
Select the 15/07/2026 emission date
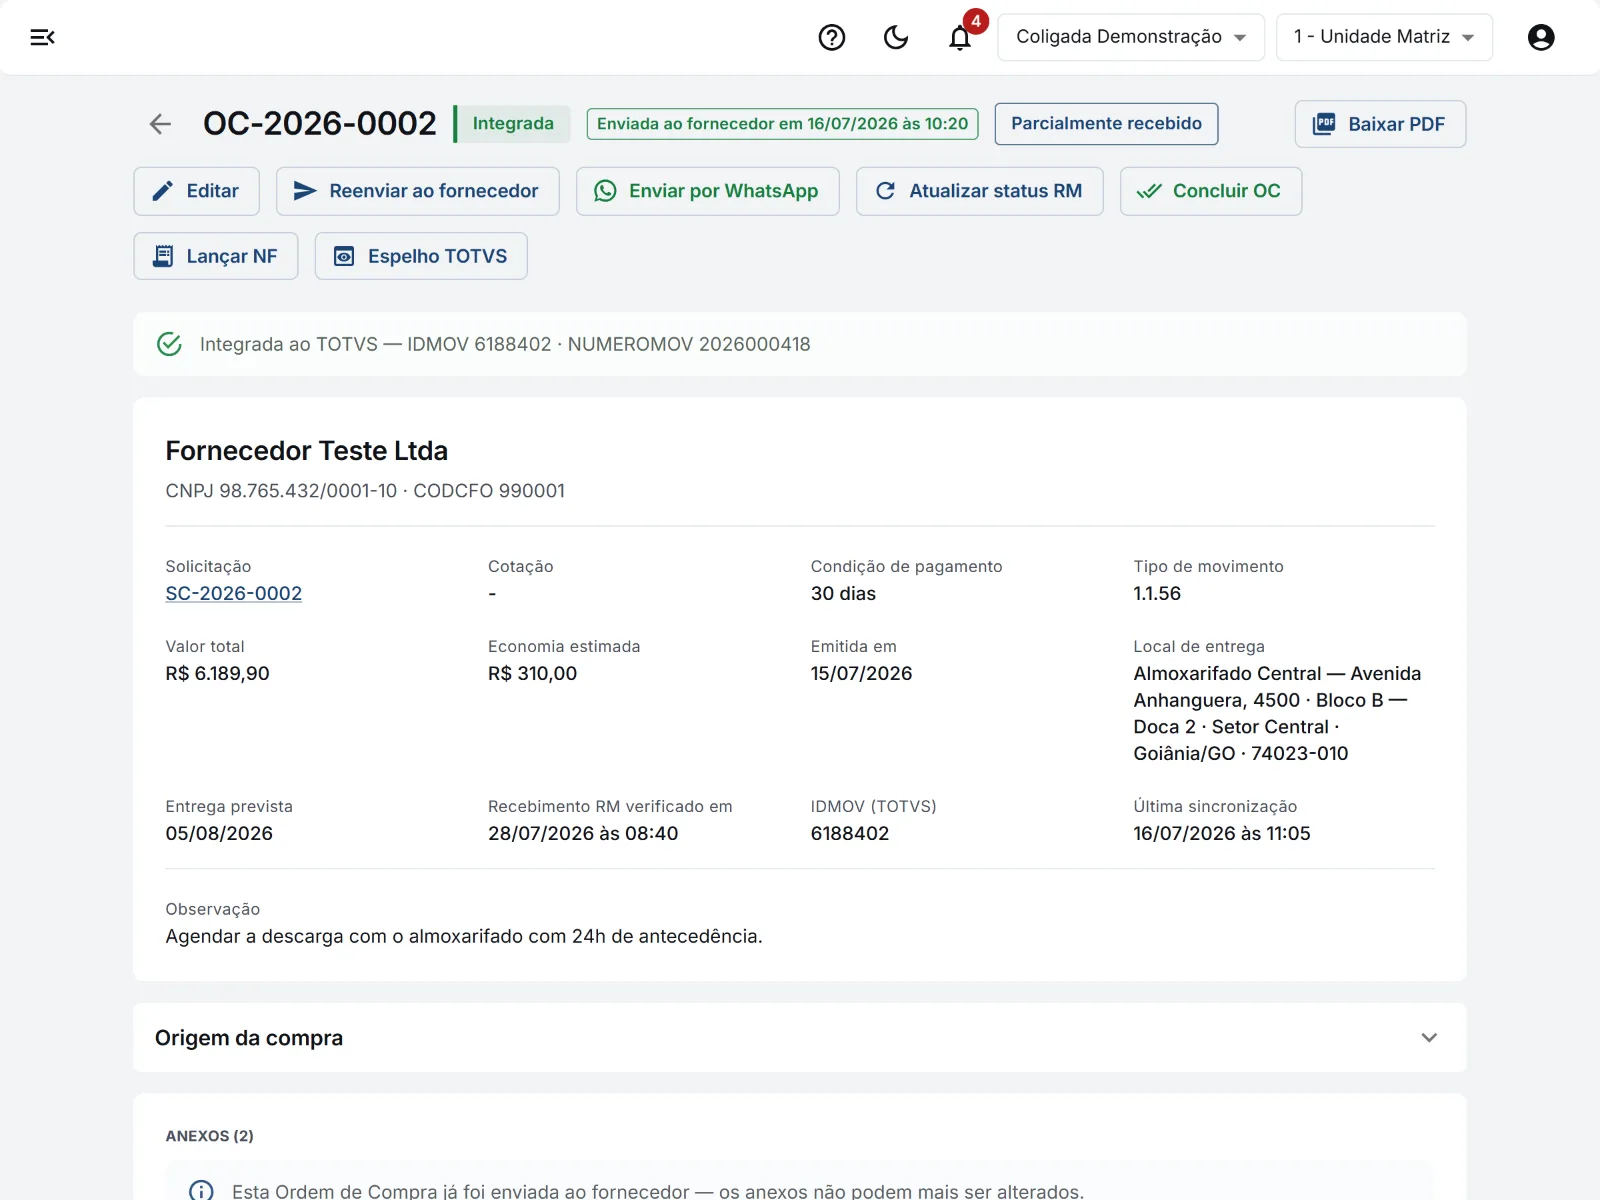[x=861, y=673]
